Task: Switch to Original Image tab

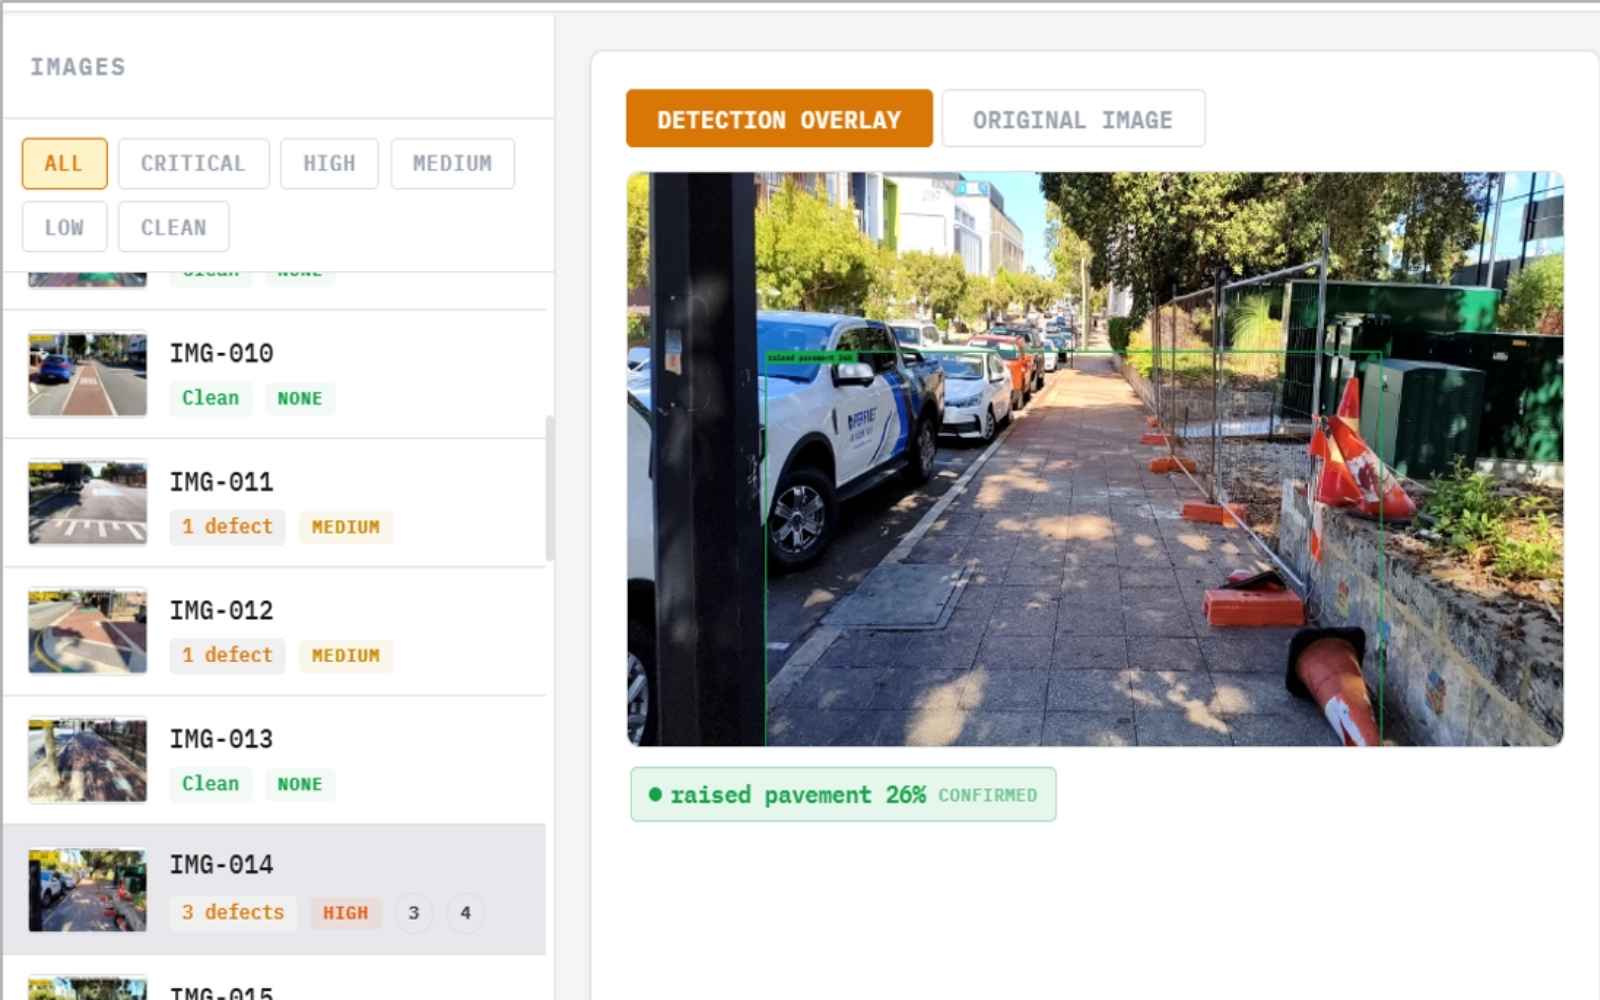Action: [1073, 119]
